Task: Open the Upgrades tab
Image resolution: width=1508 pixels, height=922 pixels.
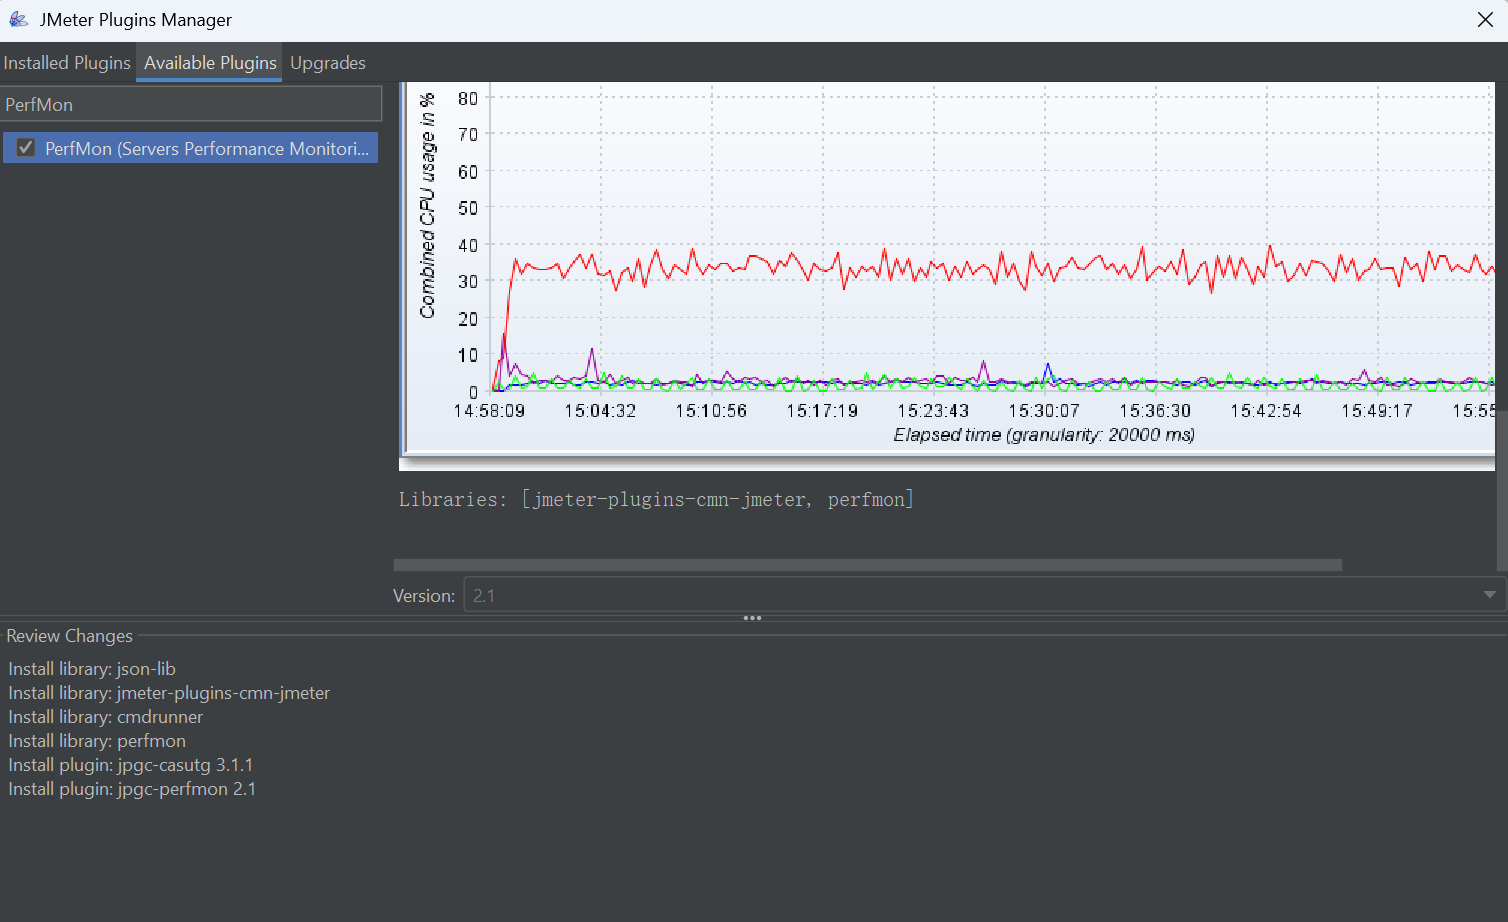Action: (328, 62)
